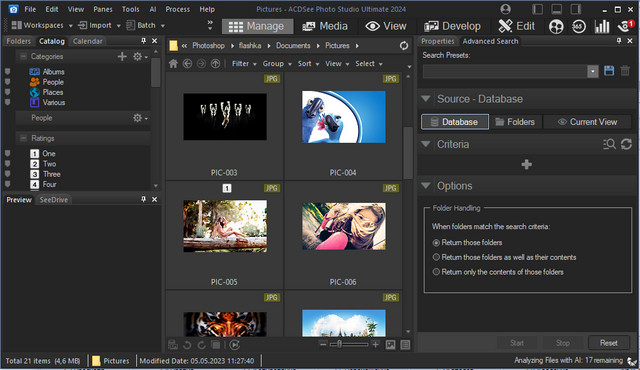
Task: Open the Filter dropdown
Action: (244, 64)
